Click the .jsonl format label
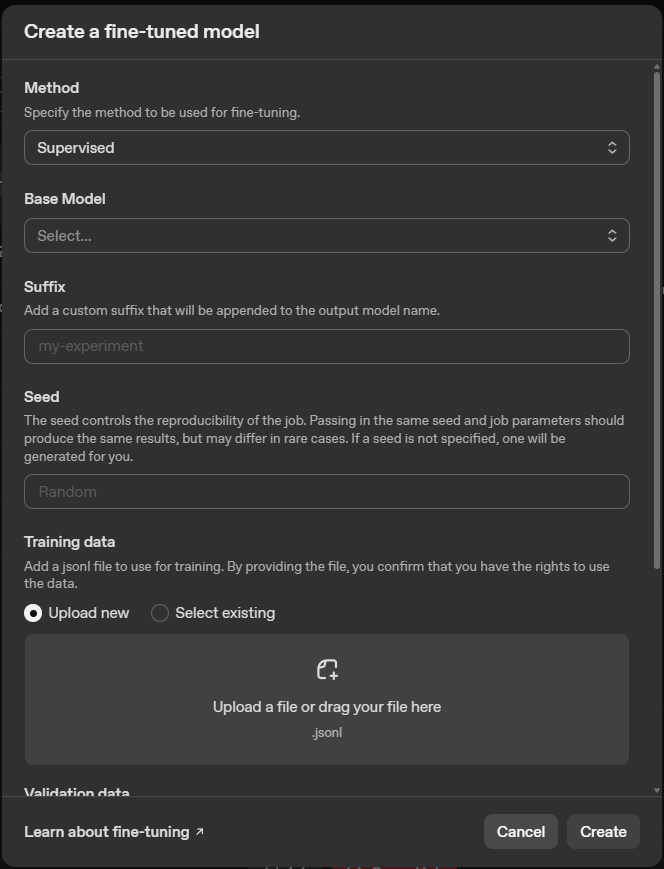 (327, 732)
